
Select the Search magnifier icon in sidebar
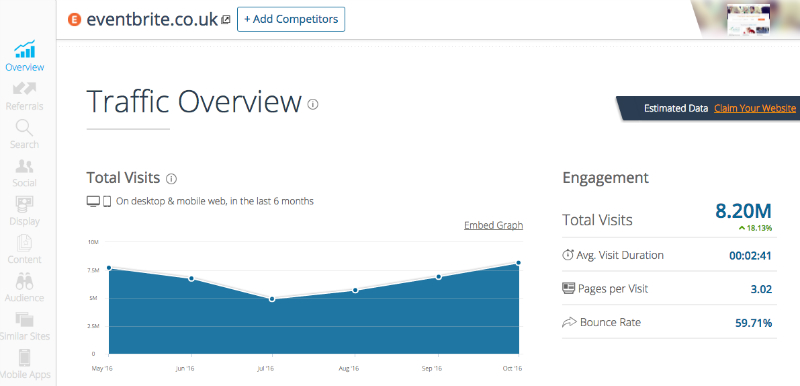tap(24, 128)
